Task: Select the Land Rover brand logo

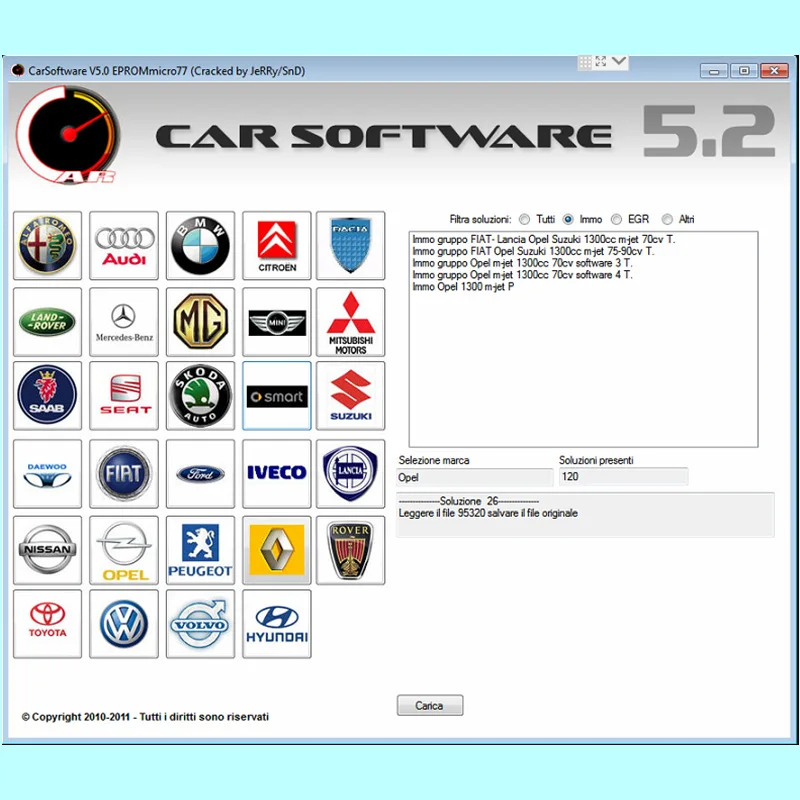Action: 47,322
